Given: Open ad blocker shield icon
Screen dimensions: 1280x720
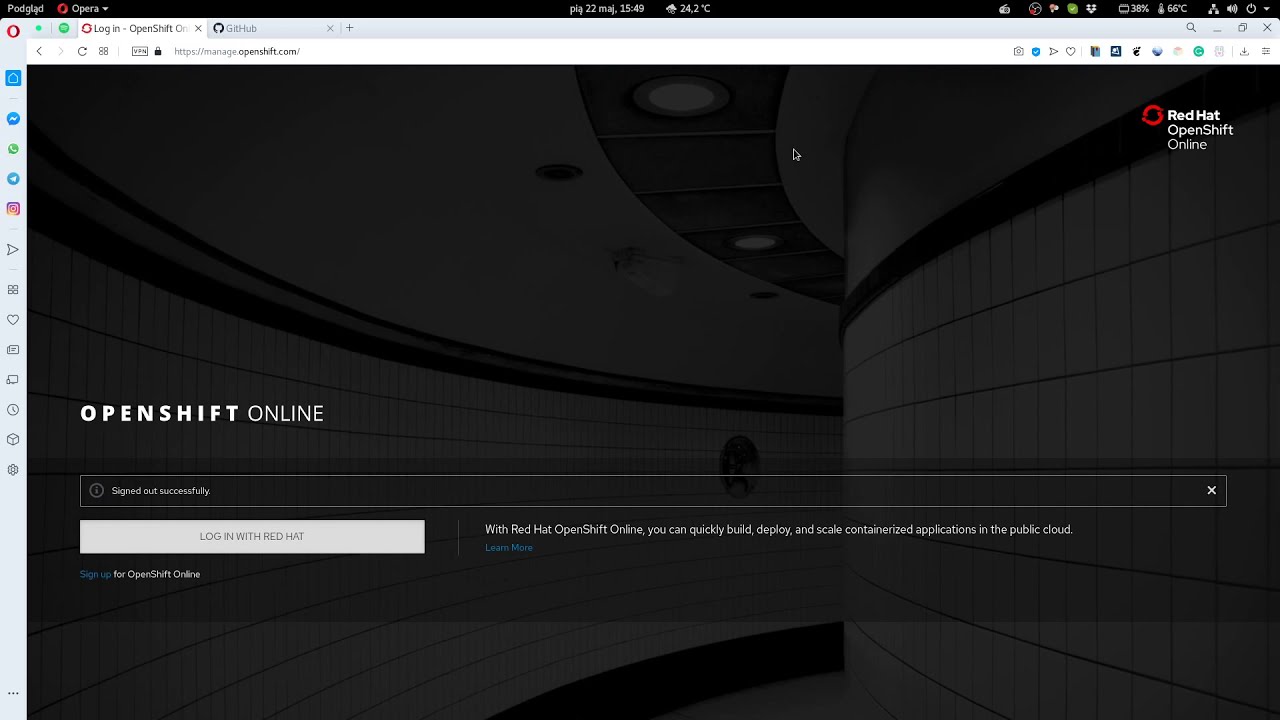Looking at the screenshot, I should [1036, 51].
